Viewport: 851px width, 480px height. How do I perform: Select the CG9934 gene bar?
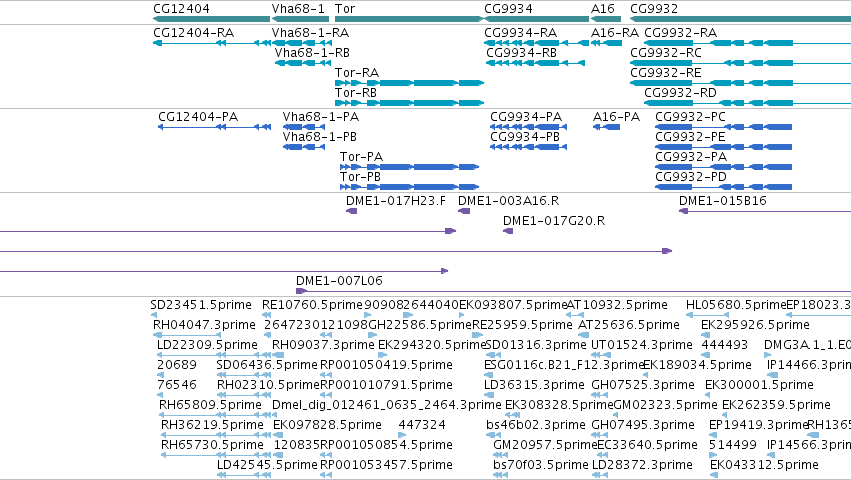tap(537, 19)
